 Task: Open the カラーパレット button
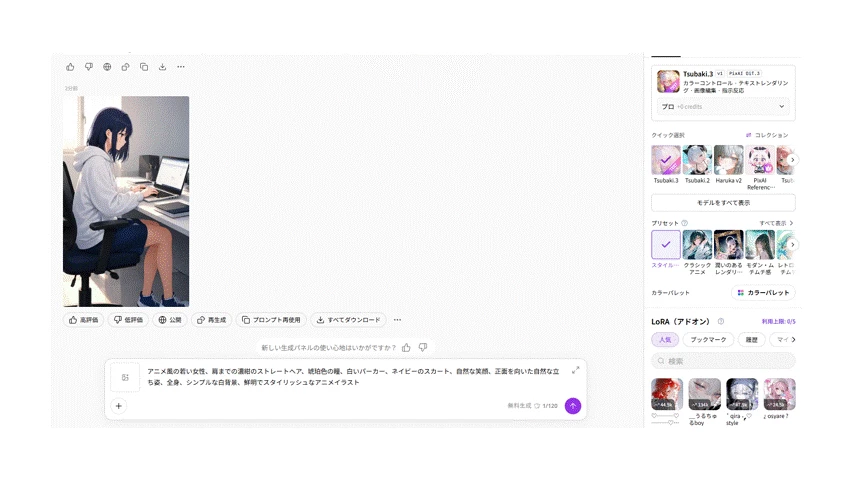(763, 293)
